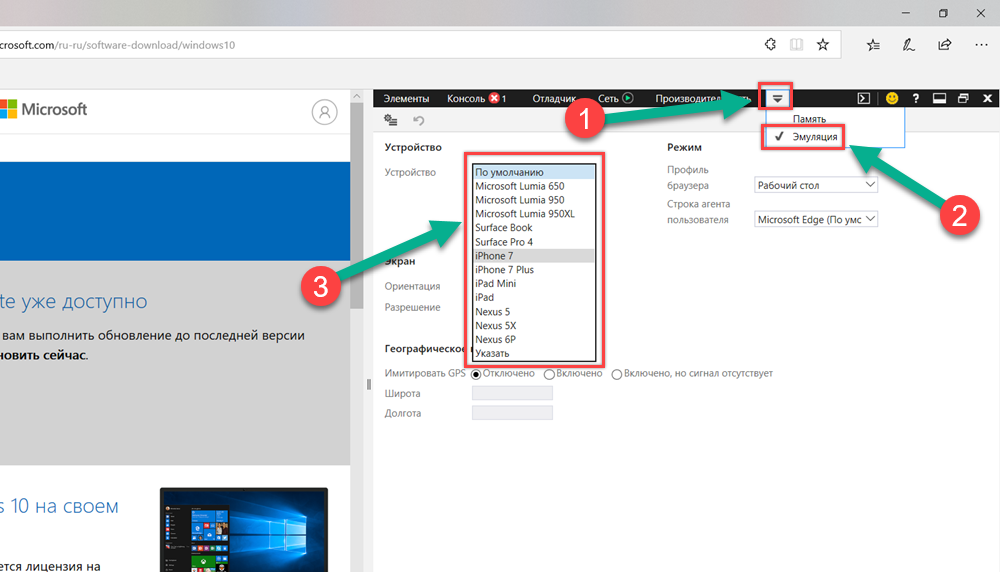Click the 'уже доступно' heading link

tap(84, 301)
